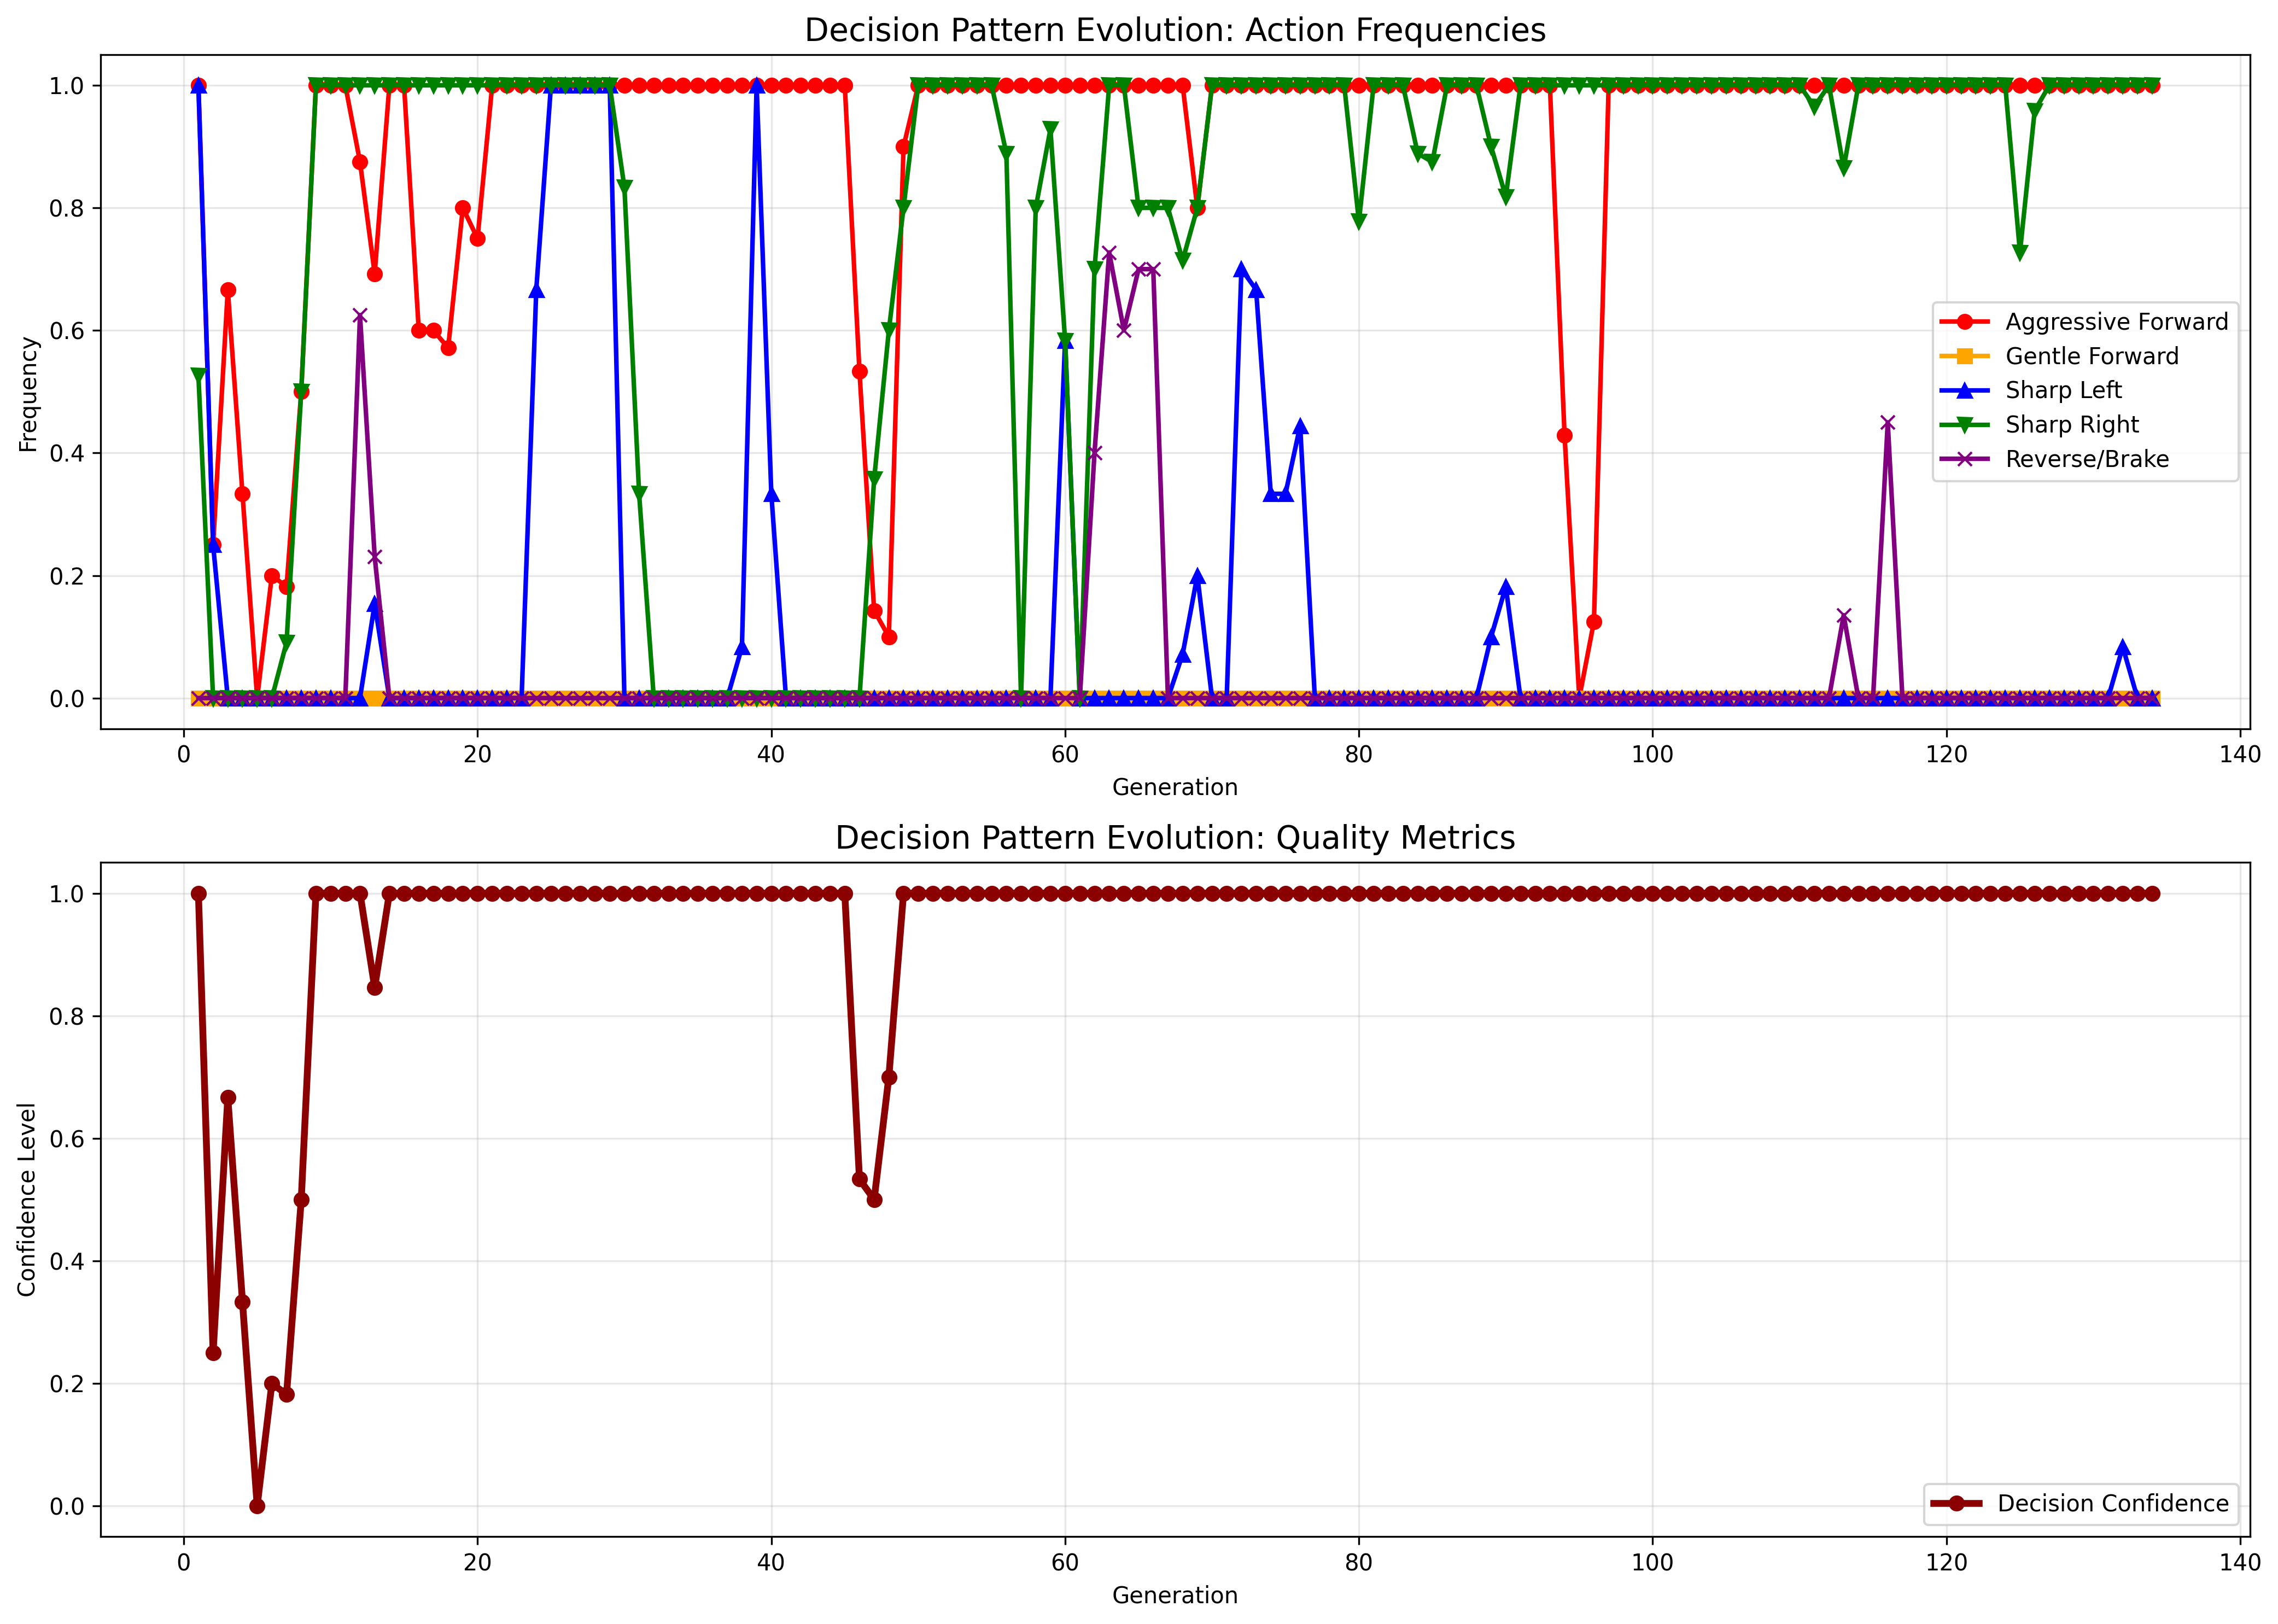Click the 'Sharp Left' legend text
Image resolution: width=2278 pixels, height=1624 pixels.
[x=2063, y=390]
